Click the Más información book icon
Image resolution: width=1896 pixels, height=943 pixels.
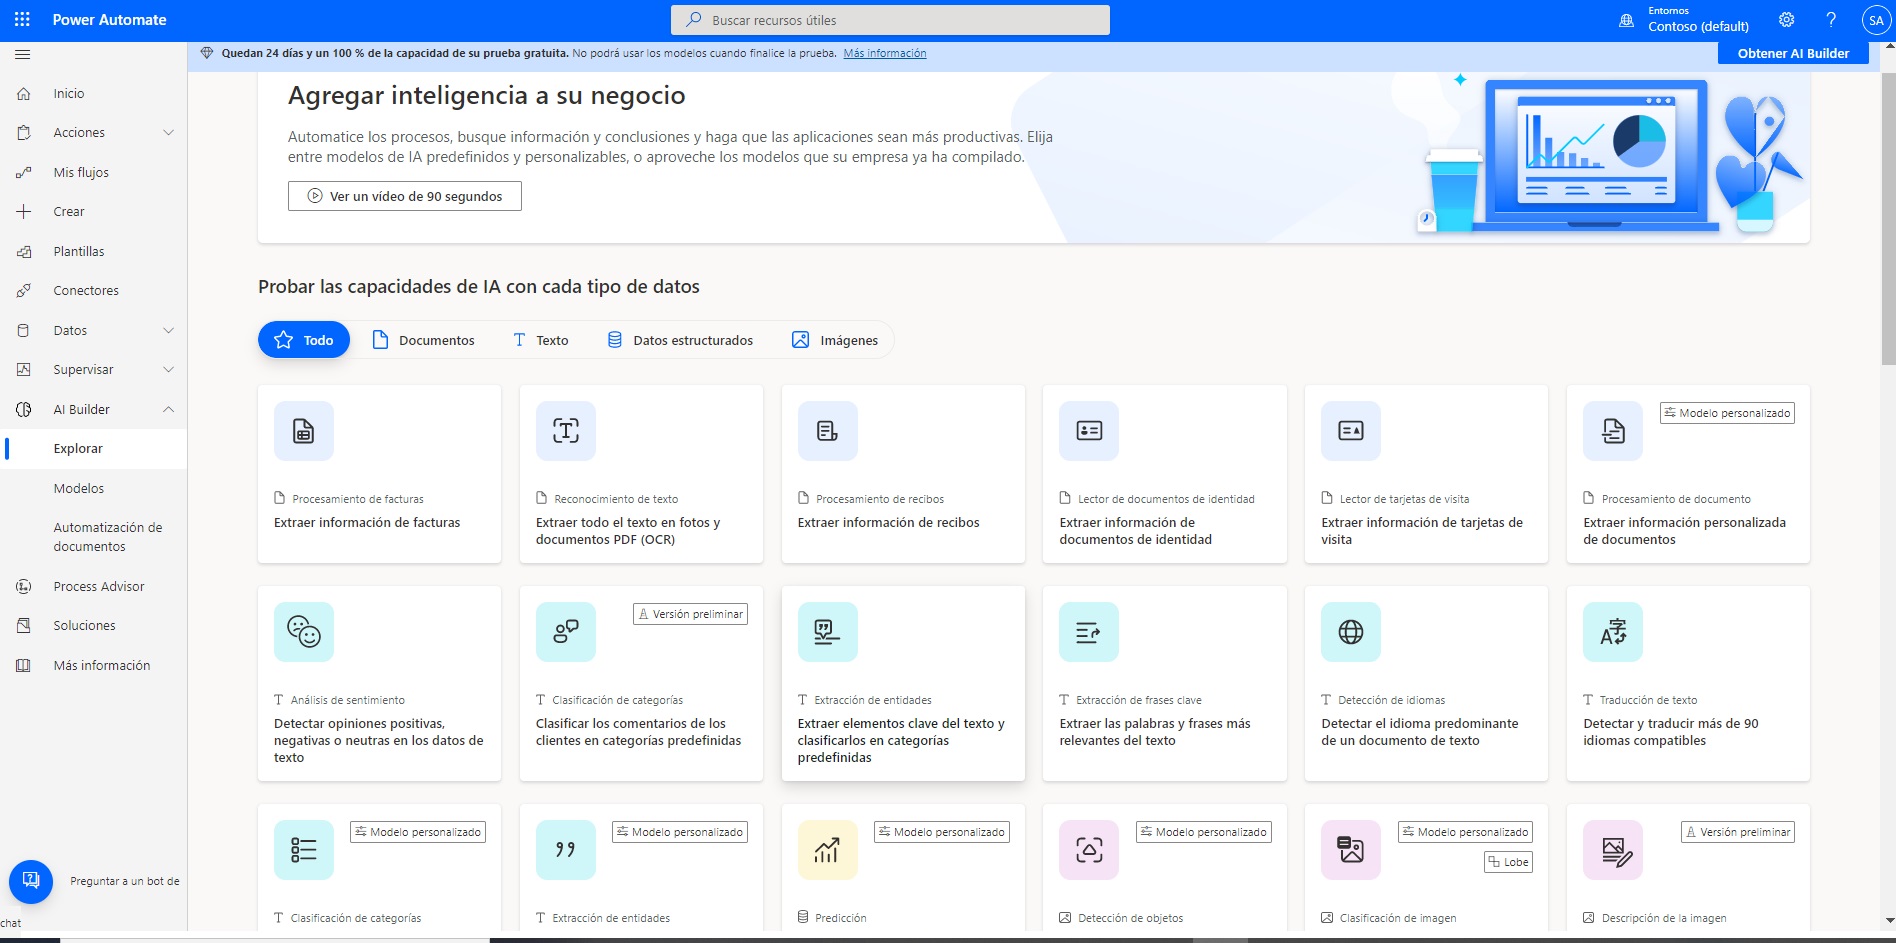click(24, 665)
